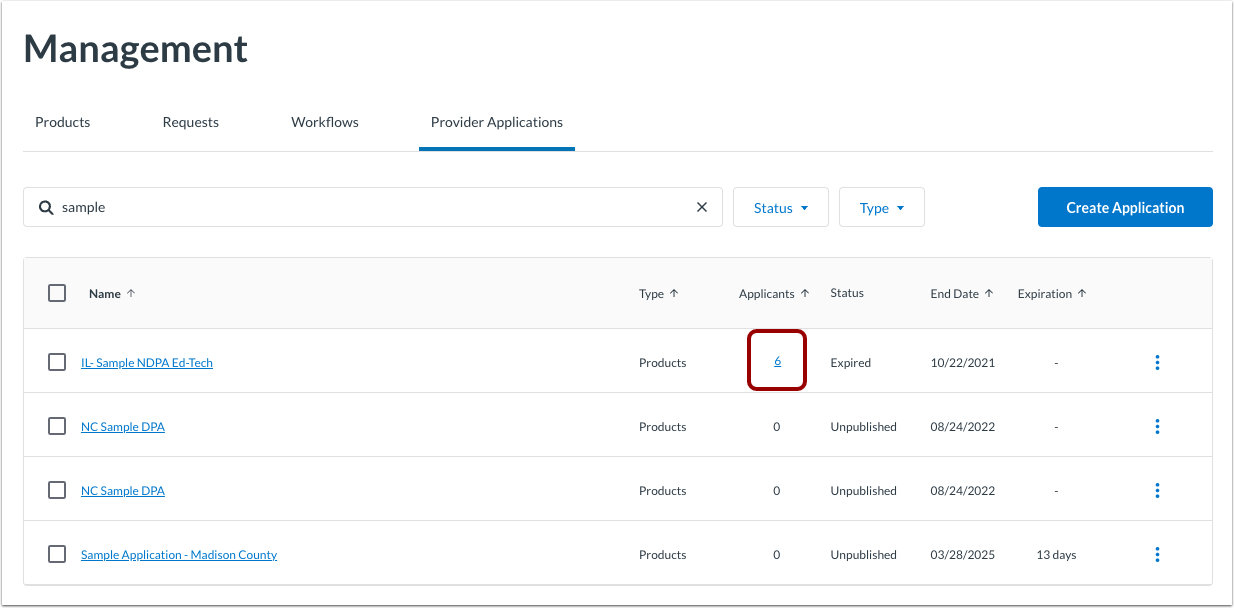The height and width of the screenshot is (608, 1234).
Task: Open the 6 applicants link
Action: tap(777, 361)
